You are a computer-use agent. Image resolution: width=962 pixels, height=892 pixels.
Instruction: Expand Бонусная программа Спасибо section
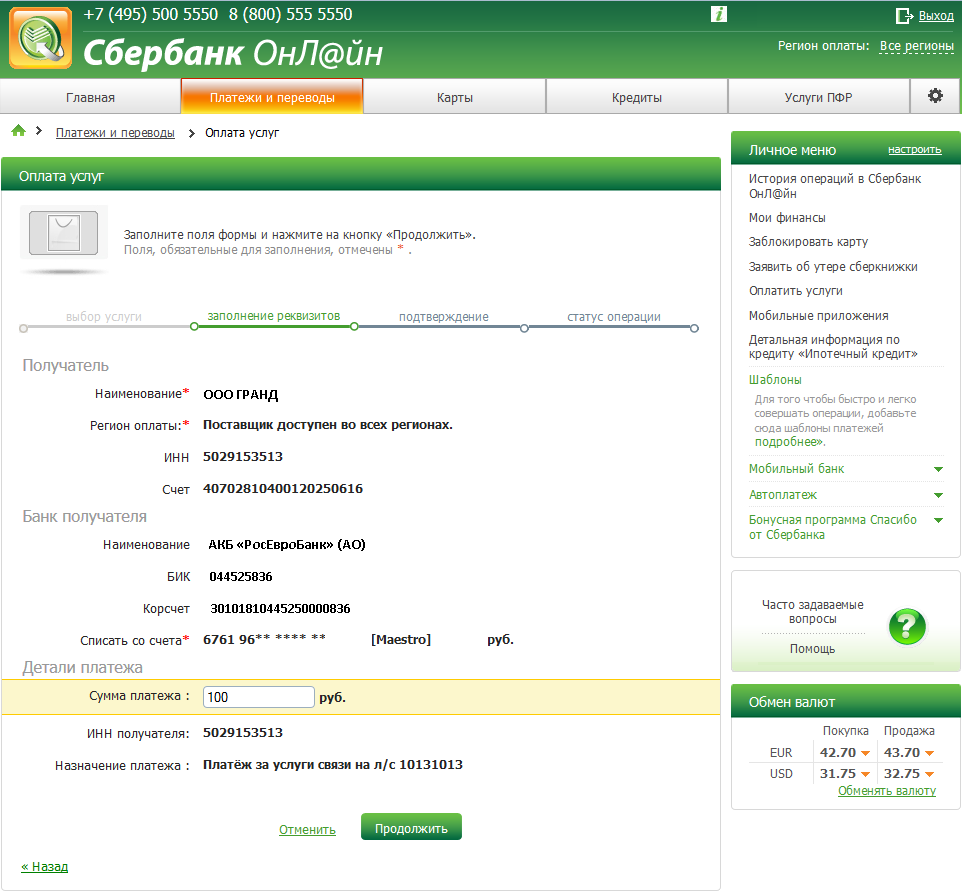pyautogui.click(x=938, y=520)
